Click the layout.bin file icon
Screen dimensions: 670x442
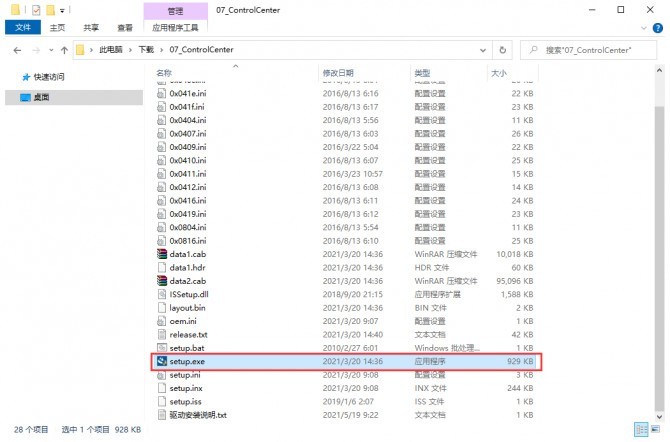click(162, 308)
